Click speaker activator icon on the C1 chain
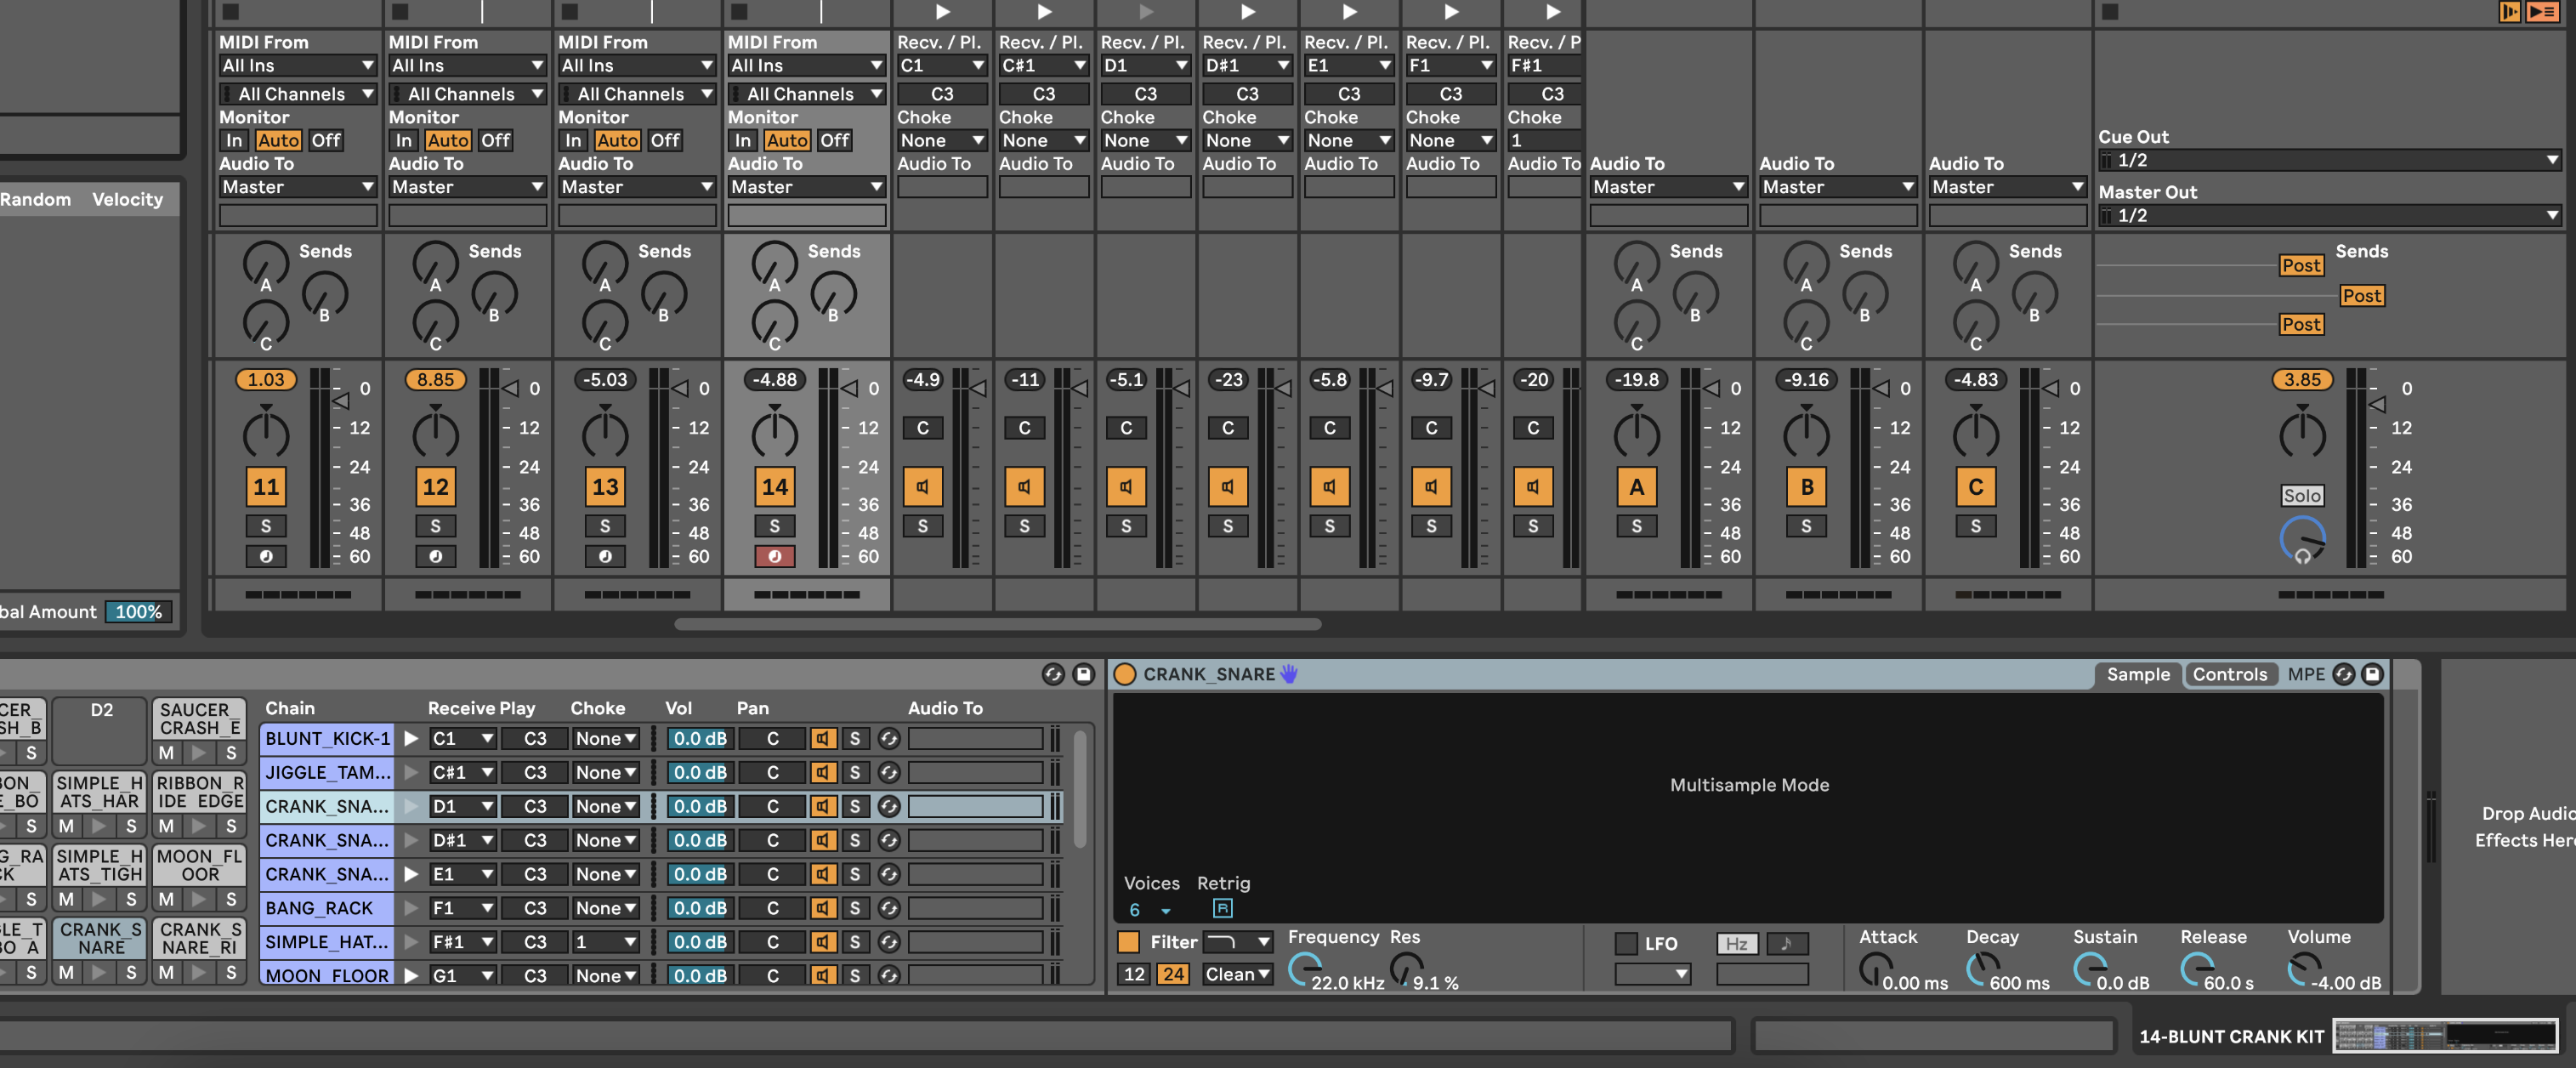This screenshot has height=1068, width=2576. pos(922,487)
